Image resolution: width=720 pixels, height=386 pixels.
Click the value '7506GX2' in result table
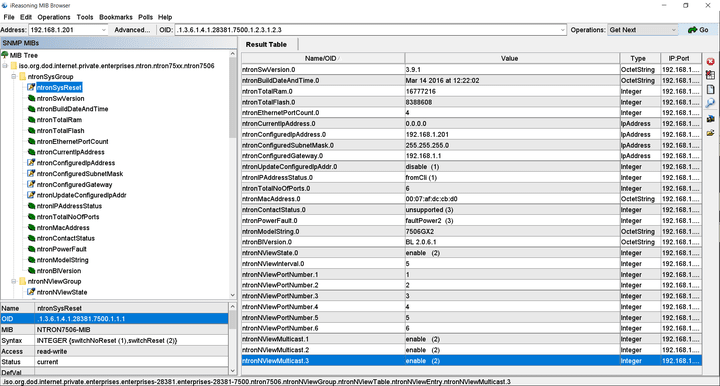pyautogui.click(x=420, y=231)
